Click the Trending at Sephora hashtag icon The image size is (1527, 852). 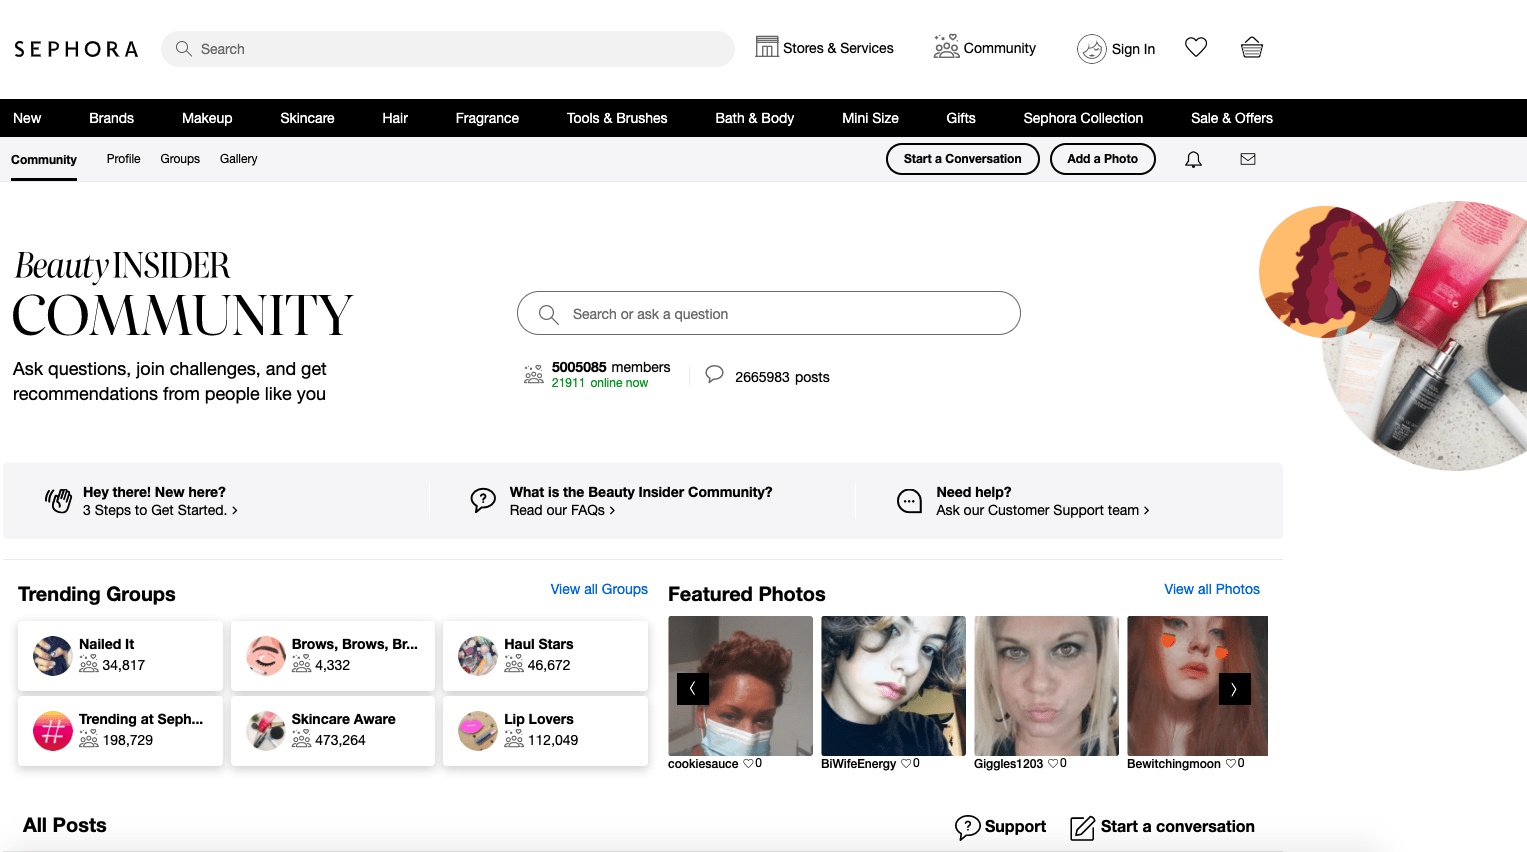pos(52,731)
